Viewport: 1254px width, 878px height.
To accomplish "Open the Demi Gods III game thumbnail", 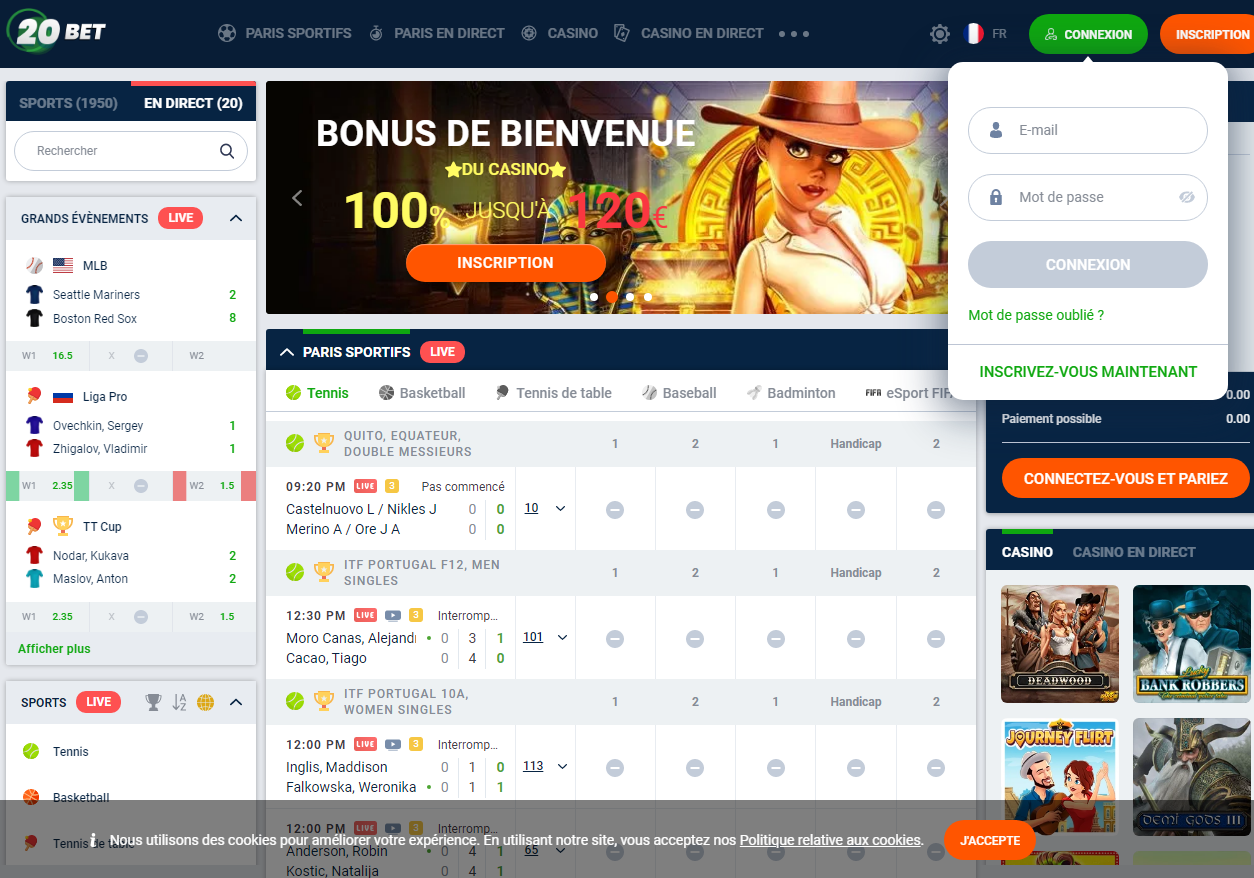I will 1192,777.
